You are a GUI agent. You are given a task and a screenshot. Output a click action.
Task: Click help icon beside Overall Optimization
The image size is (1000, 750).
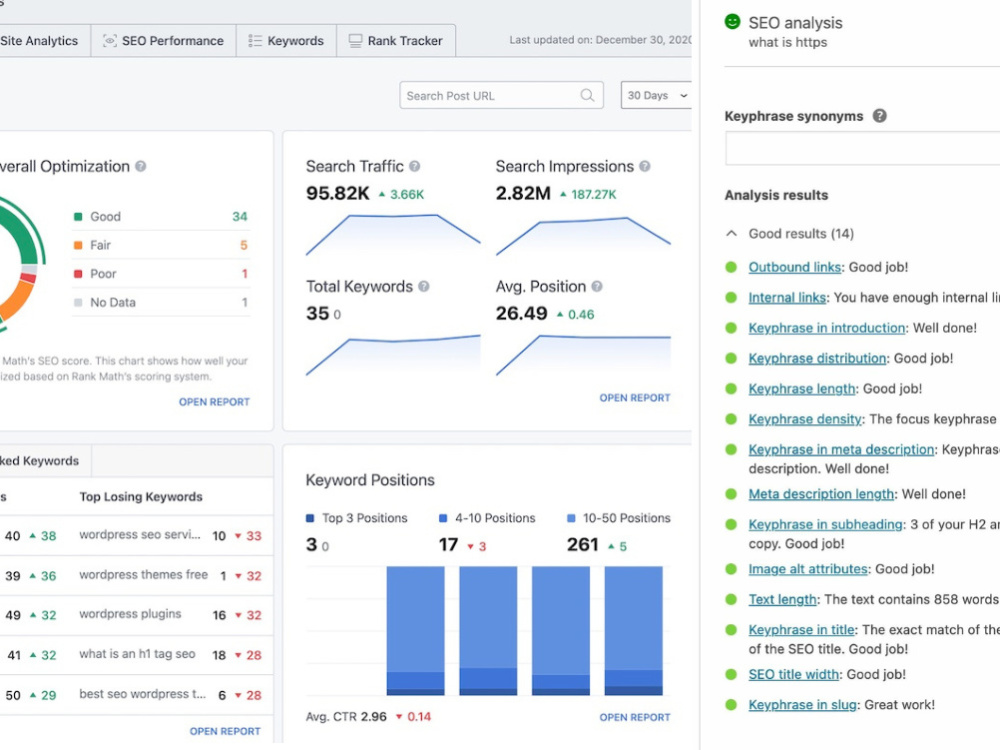tap(141, 166)
